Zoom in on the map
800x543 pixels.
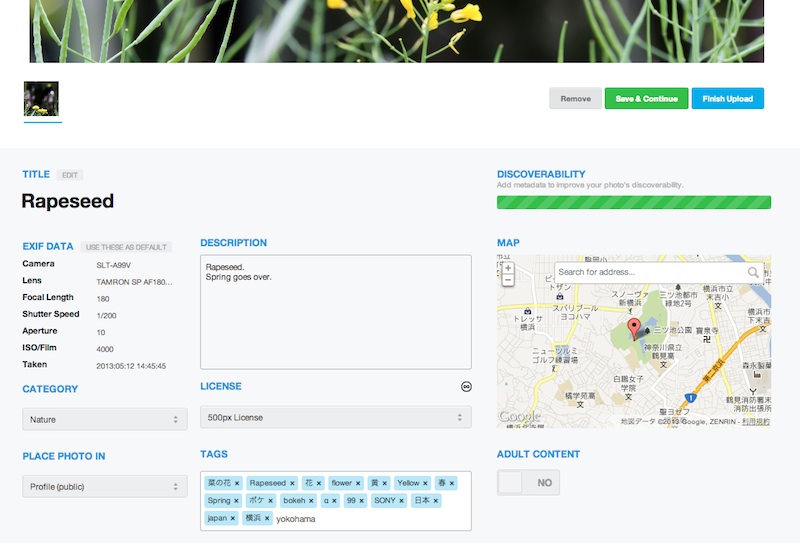508,268
